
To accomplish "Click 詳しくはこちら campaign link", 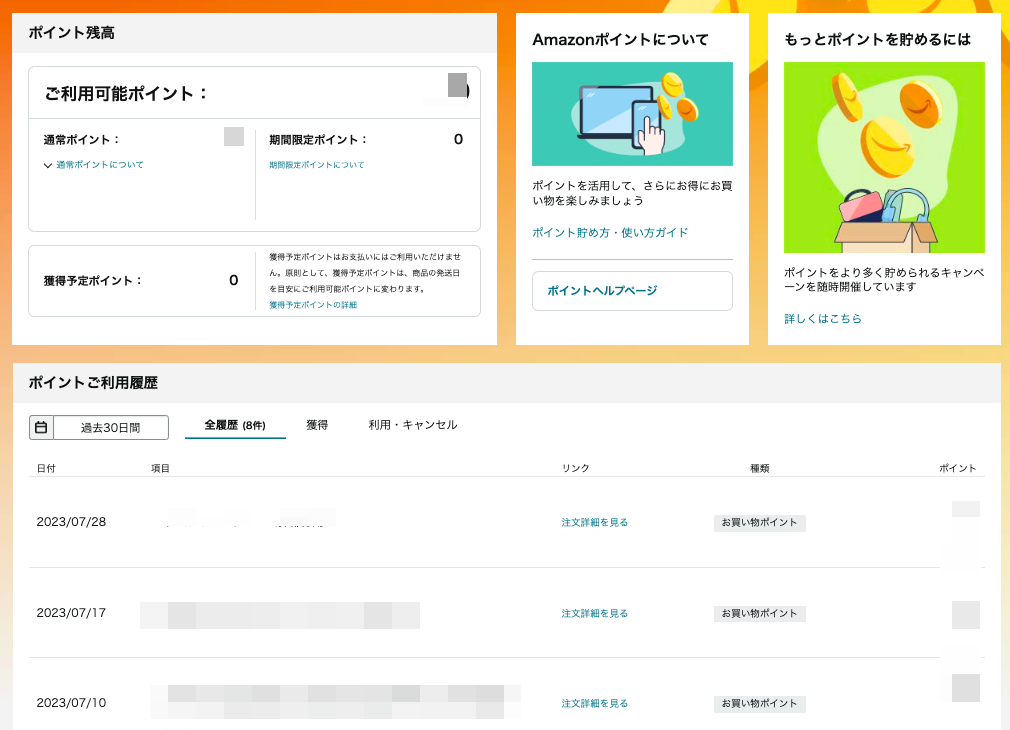I will pos(823,318).
